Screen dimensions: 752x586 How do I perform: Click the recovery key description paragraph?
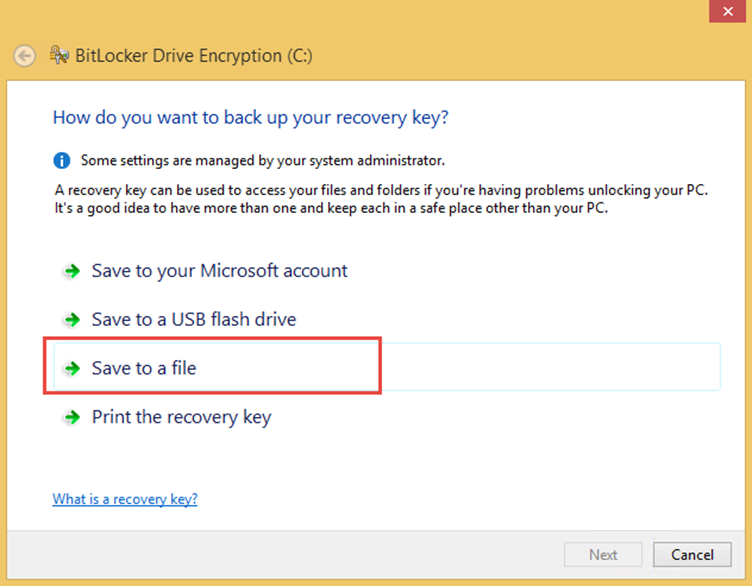coord(381,199)
